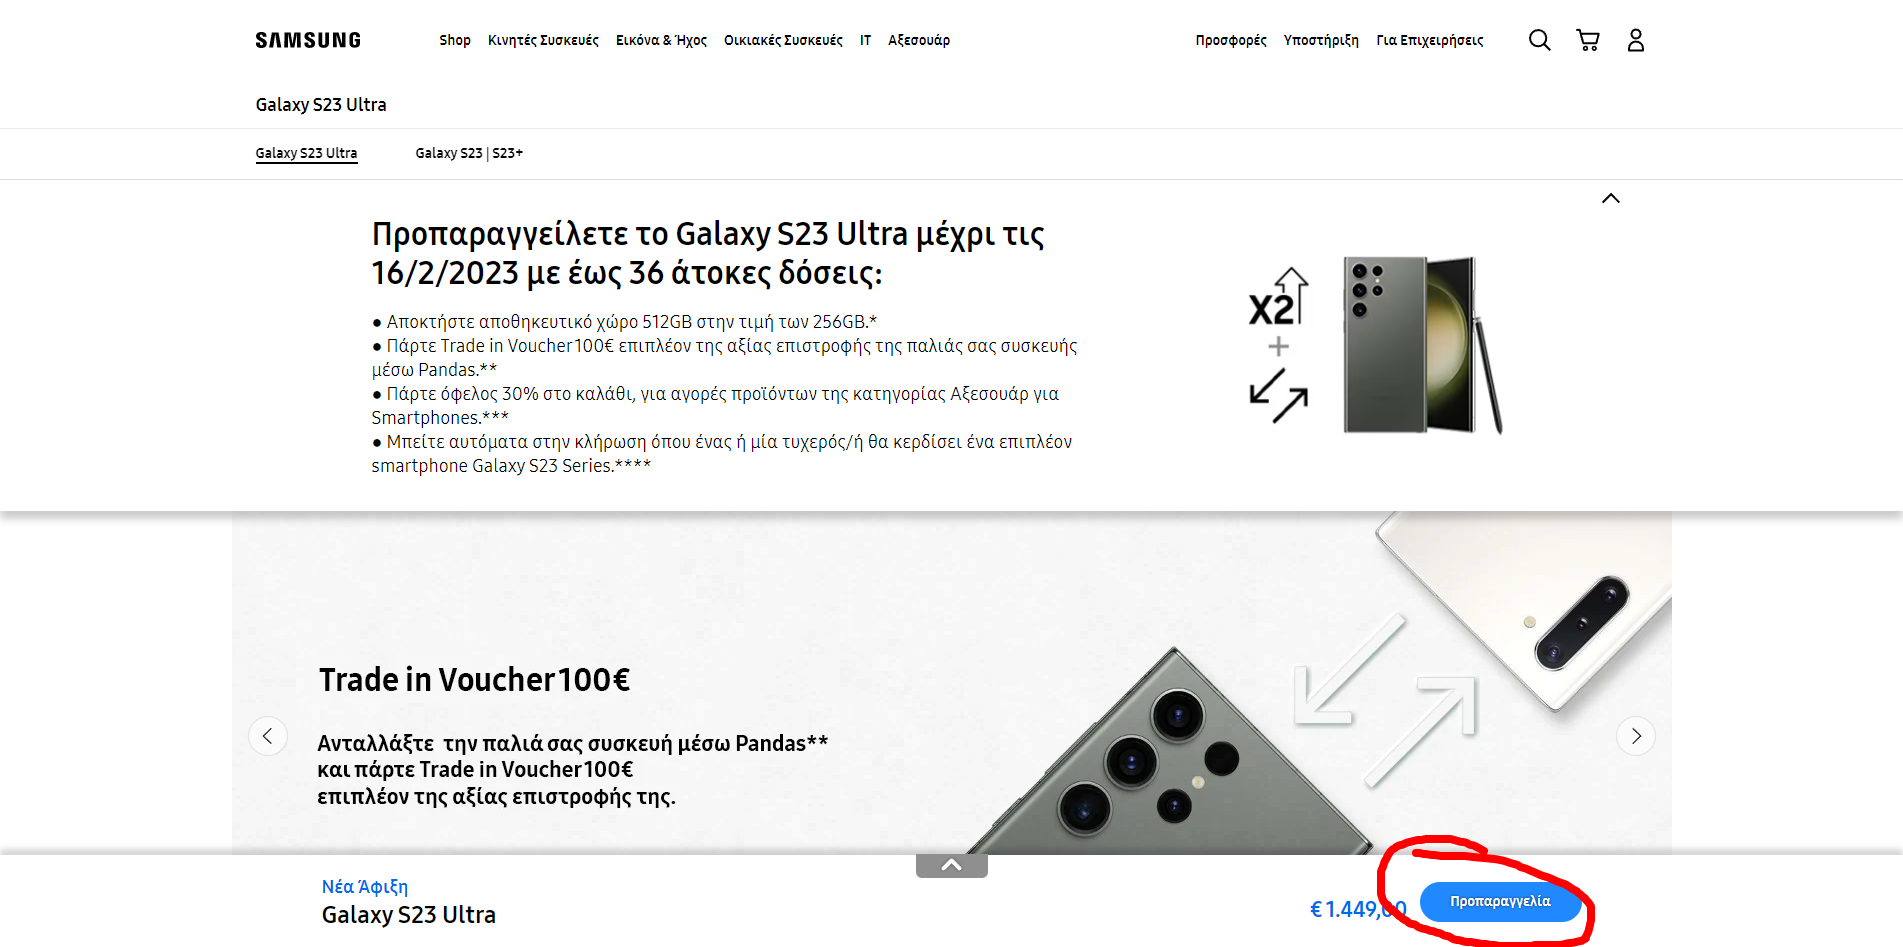Screen dimensions: 1903x947
Task: Open the shopping cart icon
Action: [1588, 40]
